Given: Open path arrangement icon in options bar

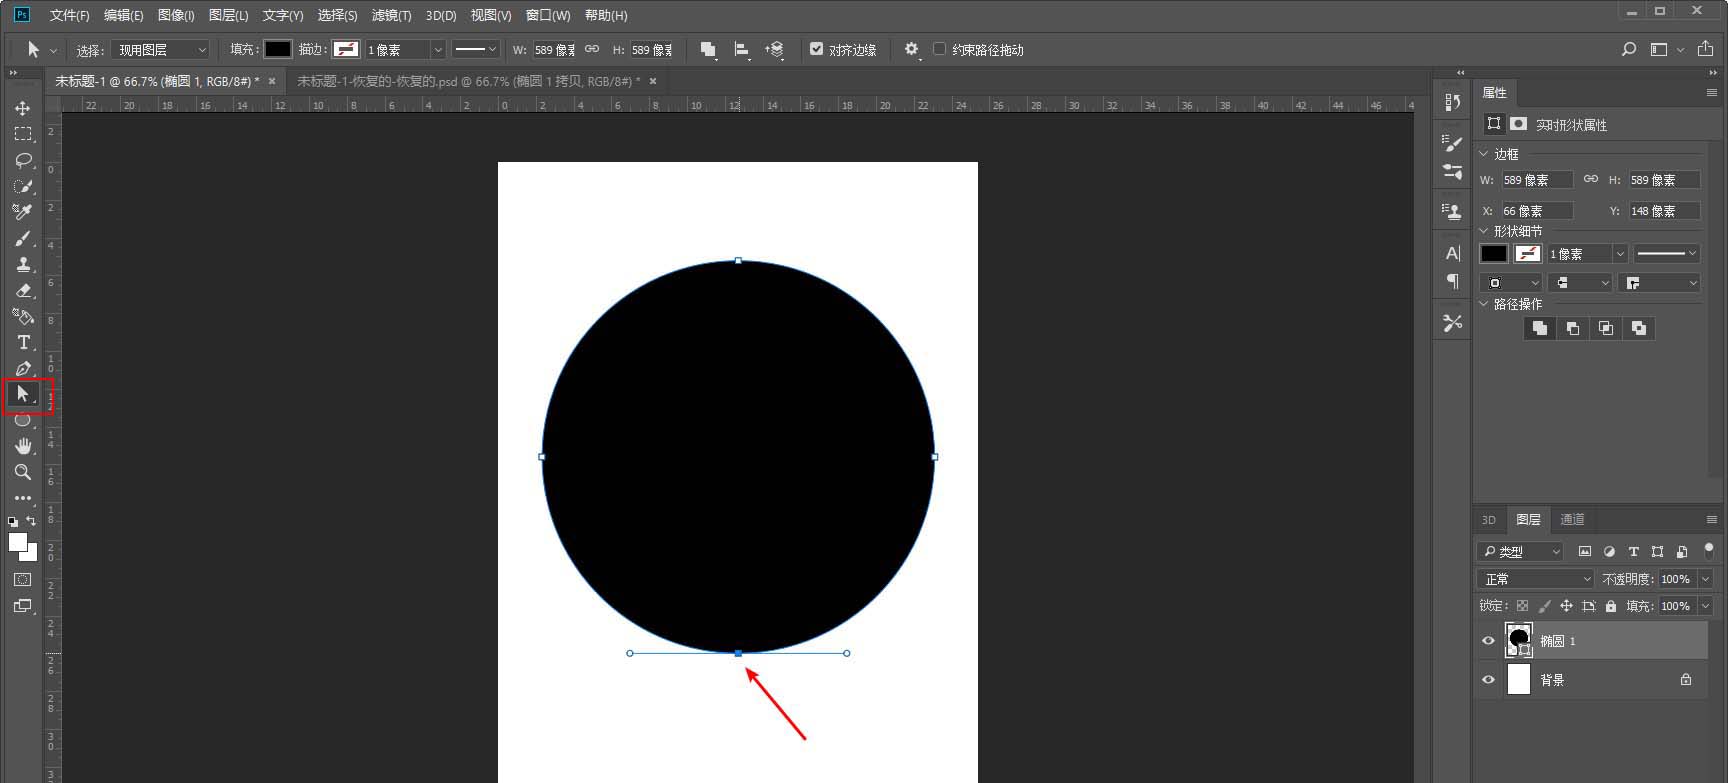Looking at the screenshot, I should (774, 49).
